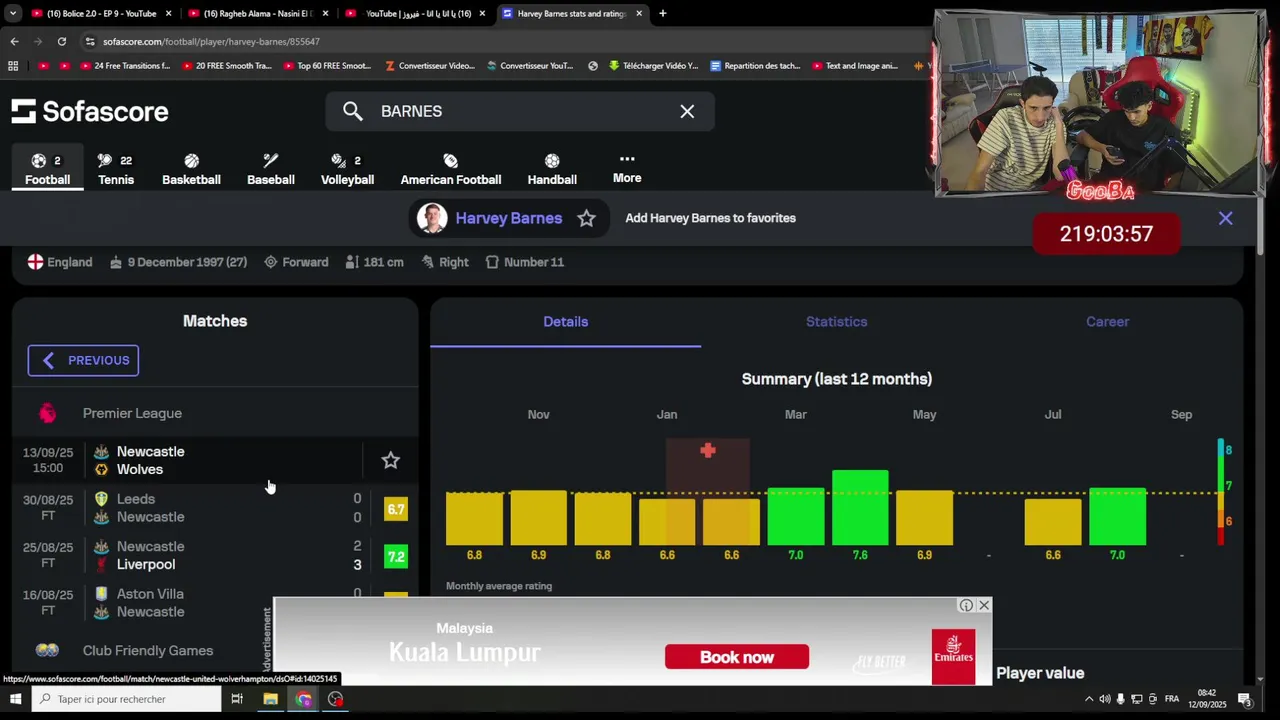
Task: Open Repartition des tach bookmark
Action: [x=755, y=66]
